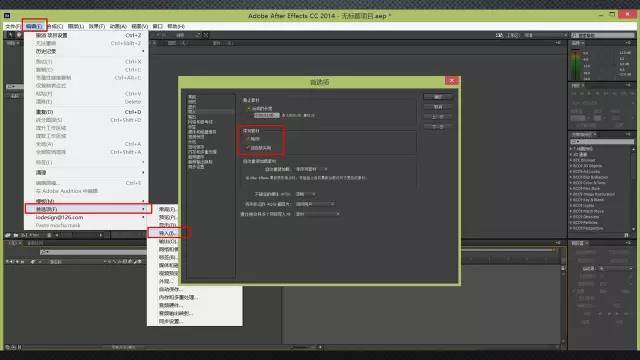This screenshot has width=640, height=360.
Task: Choose the highlighted Import preferences submenu item
Action: (x=168, y=233)
